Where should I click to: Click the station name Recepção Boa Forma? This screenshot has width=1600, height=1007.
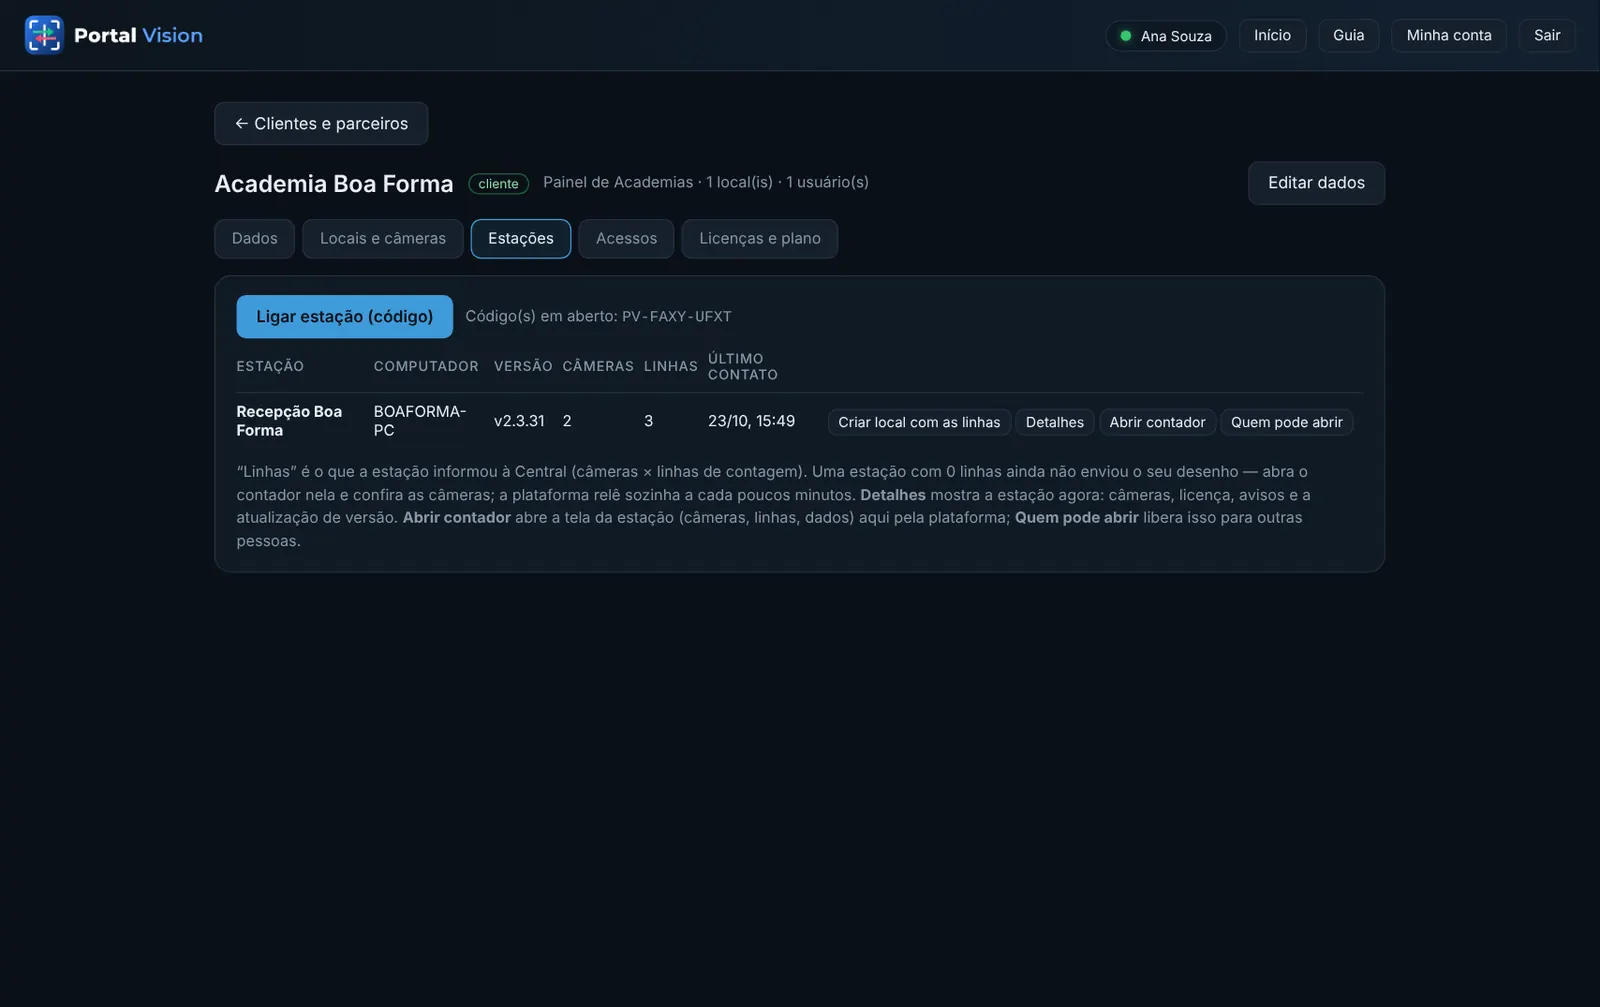(289, 421)
